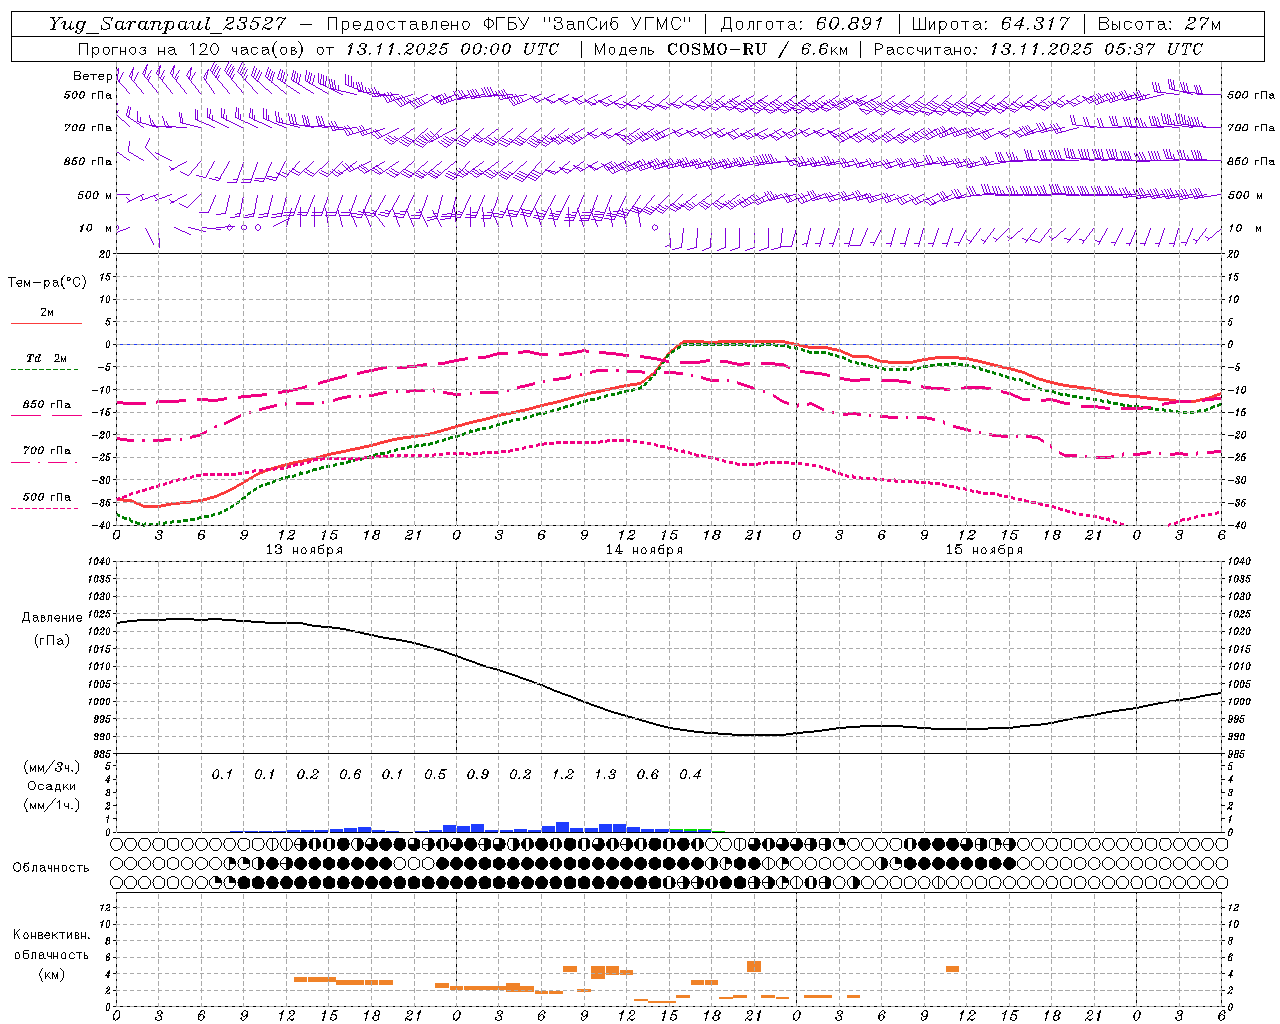1280x1024 pixels.
Task: Click the "14 ноября" date label
Action: 644,550
